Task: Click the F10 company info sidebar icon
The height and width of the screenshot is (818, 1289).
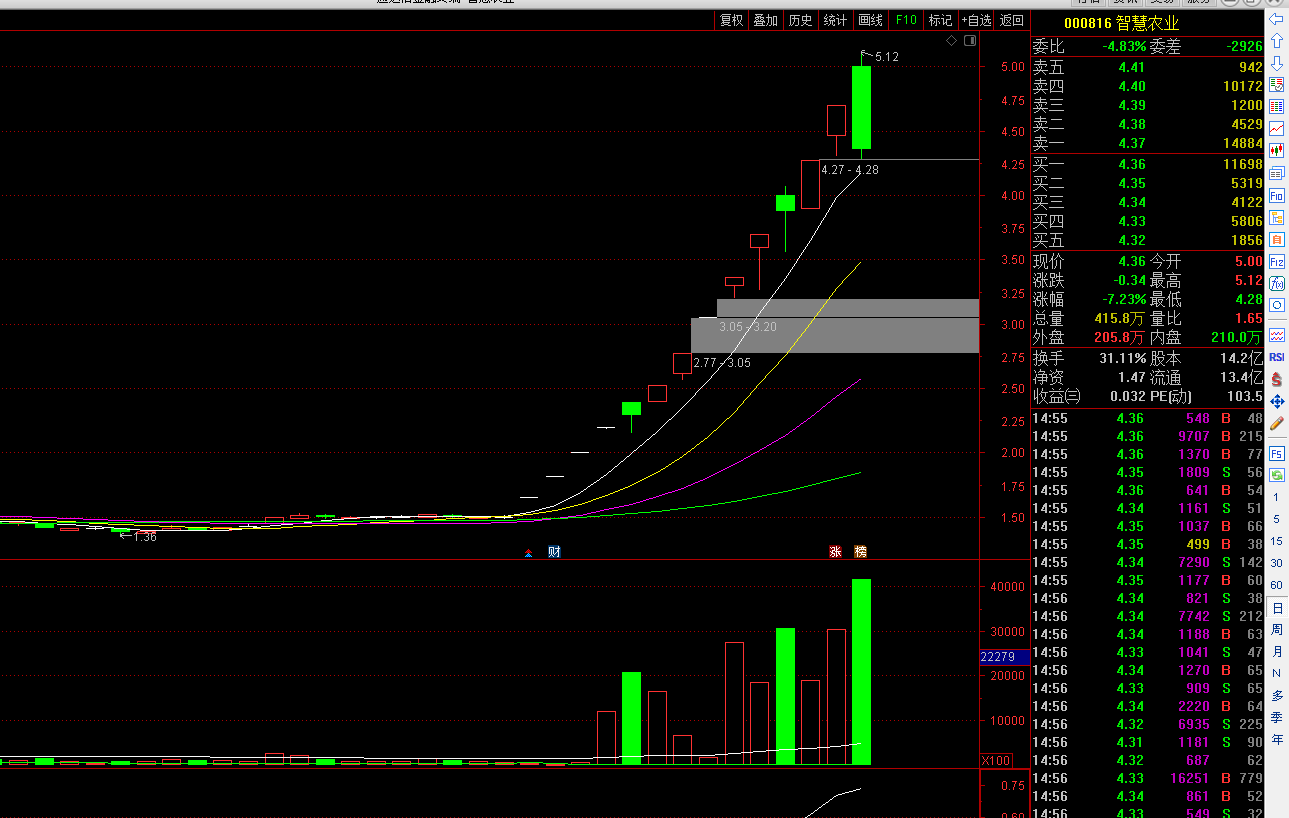Action: click(1276, 196)
